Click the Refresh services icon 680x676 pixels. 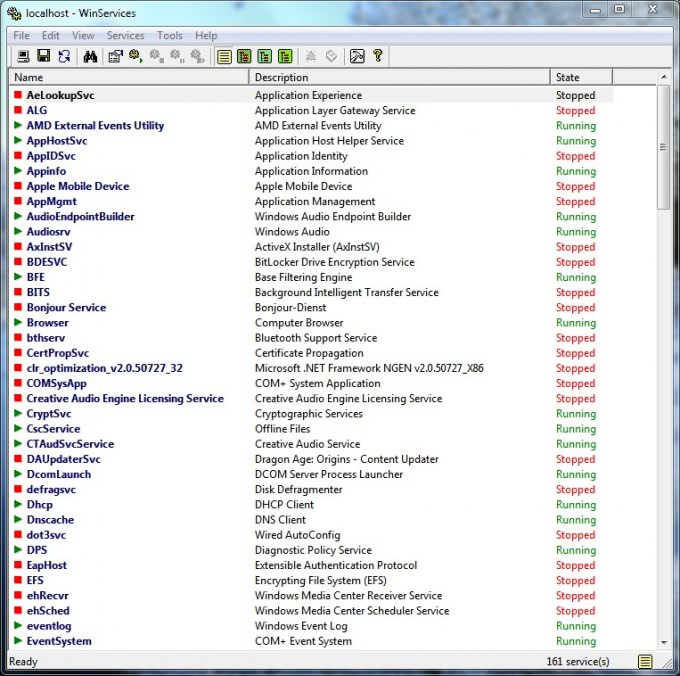pyautogui.click(x=64, y=56)
